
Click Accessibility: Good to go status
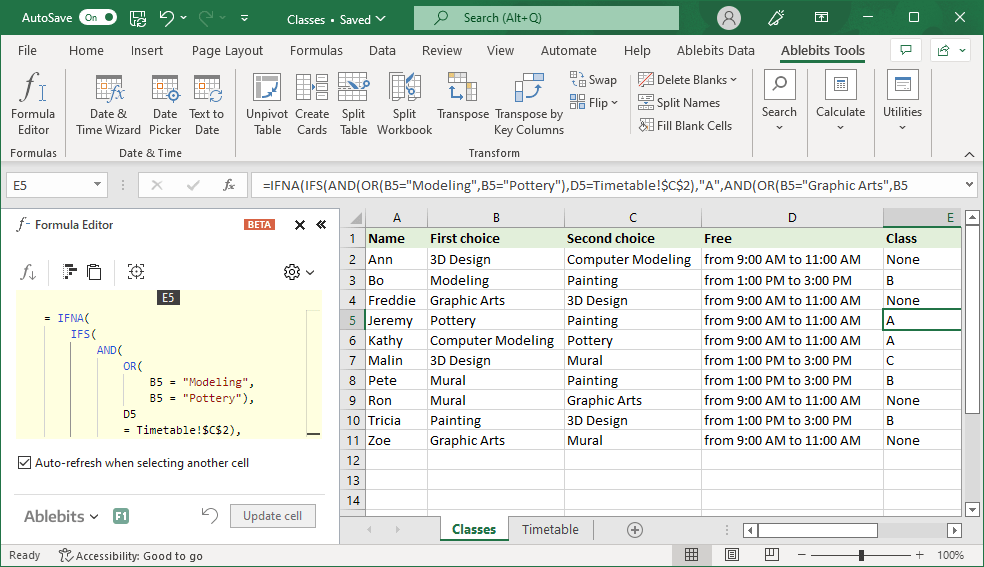[x=131, y=556]
